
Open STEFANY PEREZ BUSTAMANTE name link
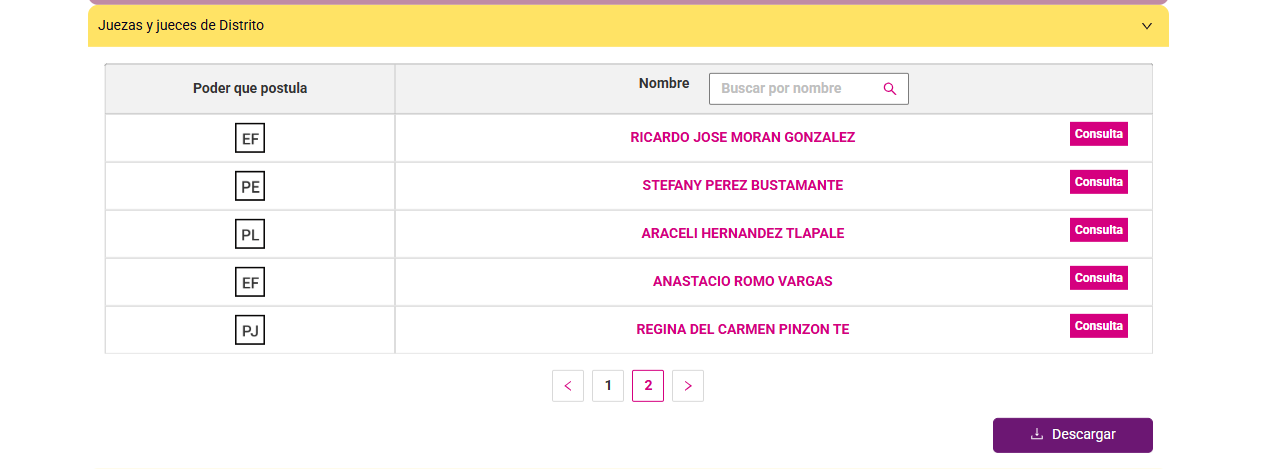click(x=743, y=185)
